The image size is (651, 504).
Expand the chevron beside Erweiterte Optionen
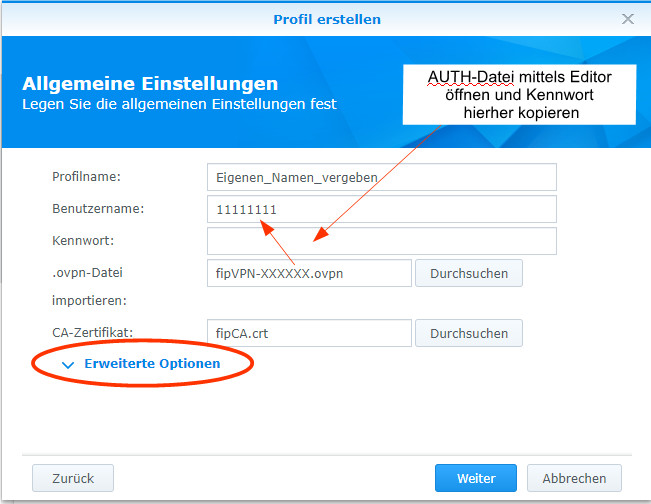68,365
